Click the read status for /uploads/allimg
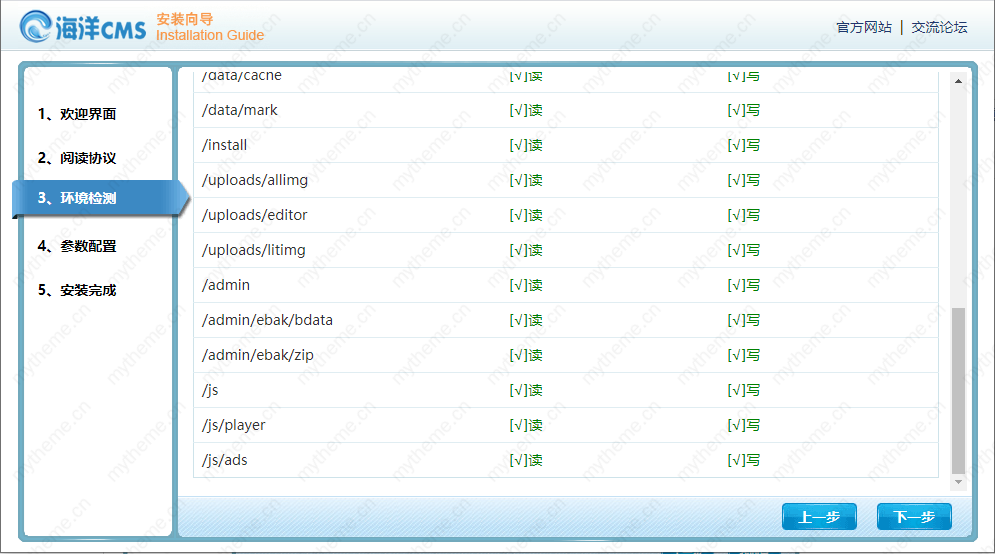The width and height of the screenshot is (995, 554). 526,180
